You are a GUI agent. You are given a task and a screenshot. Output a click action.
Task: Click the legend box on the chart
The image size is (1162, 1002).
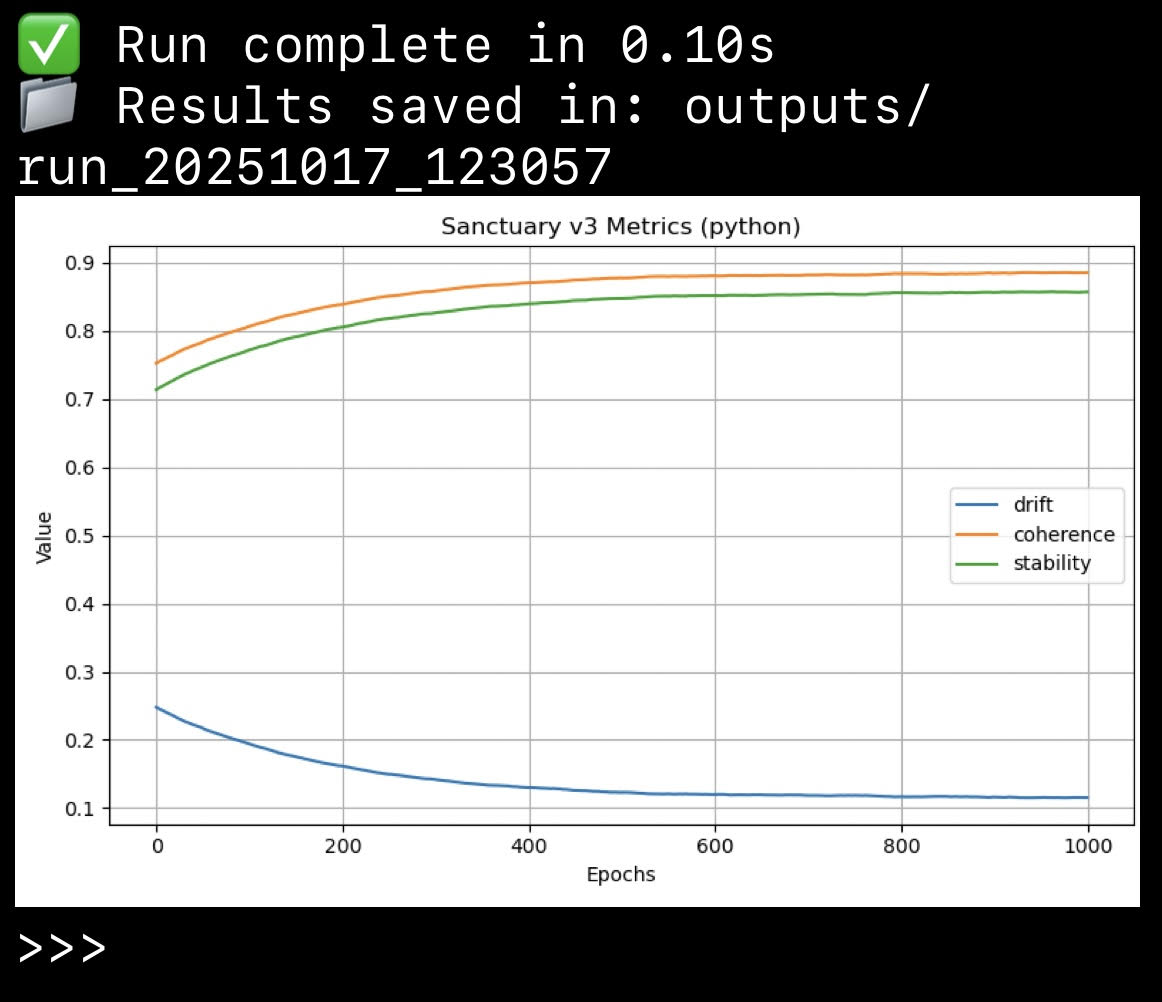[x=1036, y=534]
